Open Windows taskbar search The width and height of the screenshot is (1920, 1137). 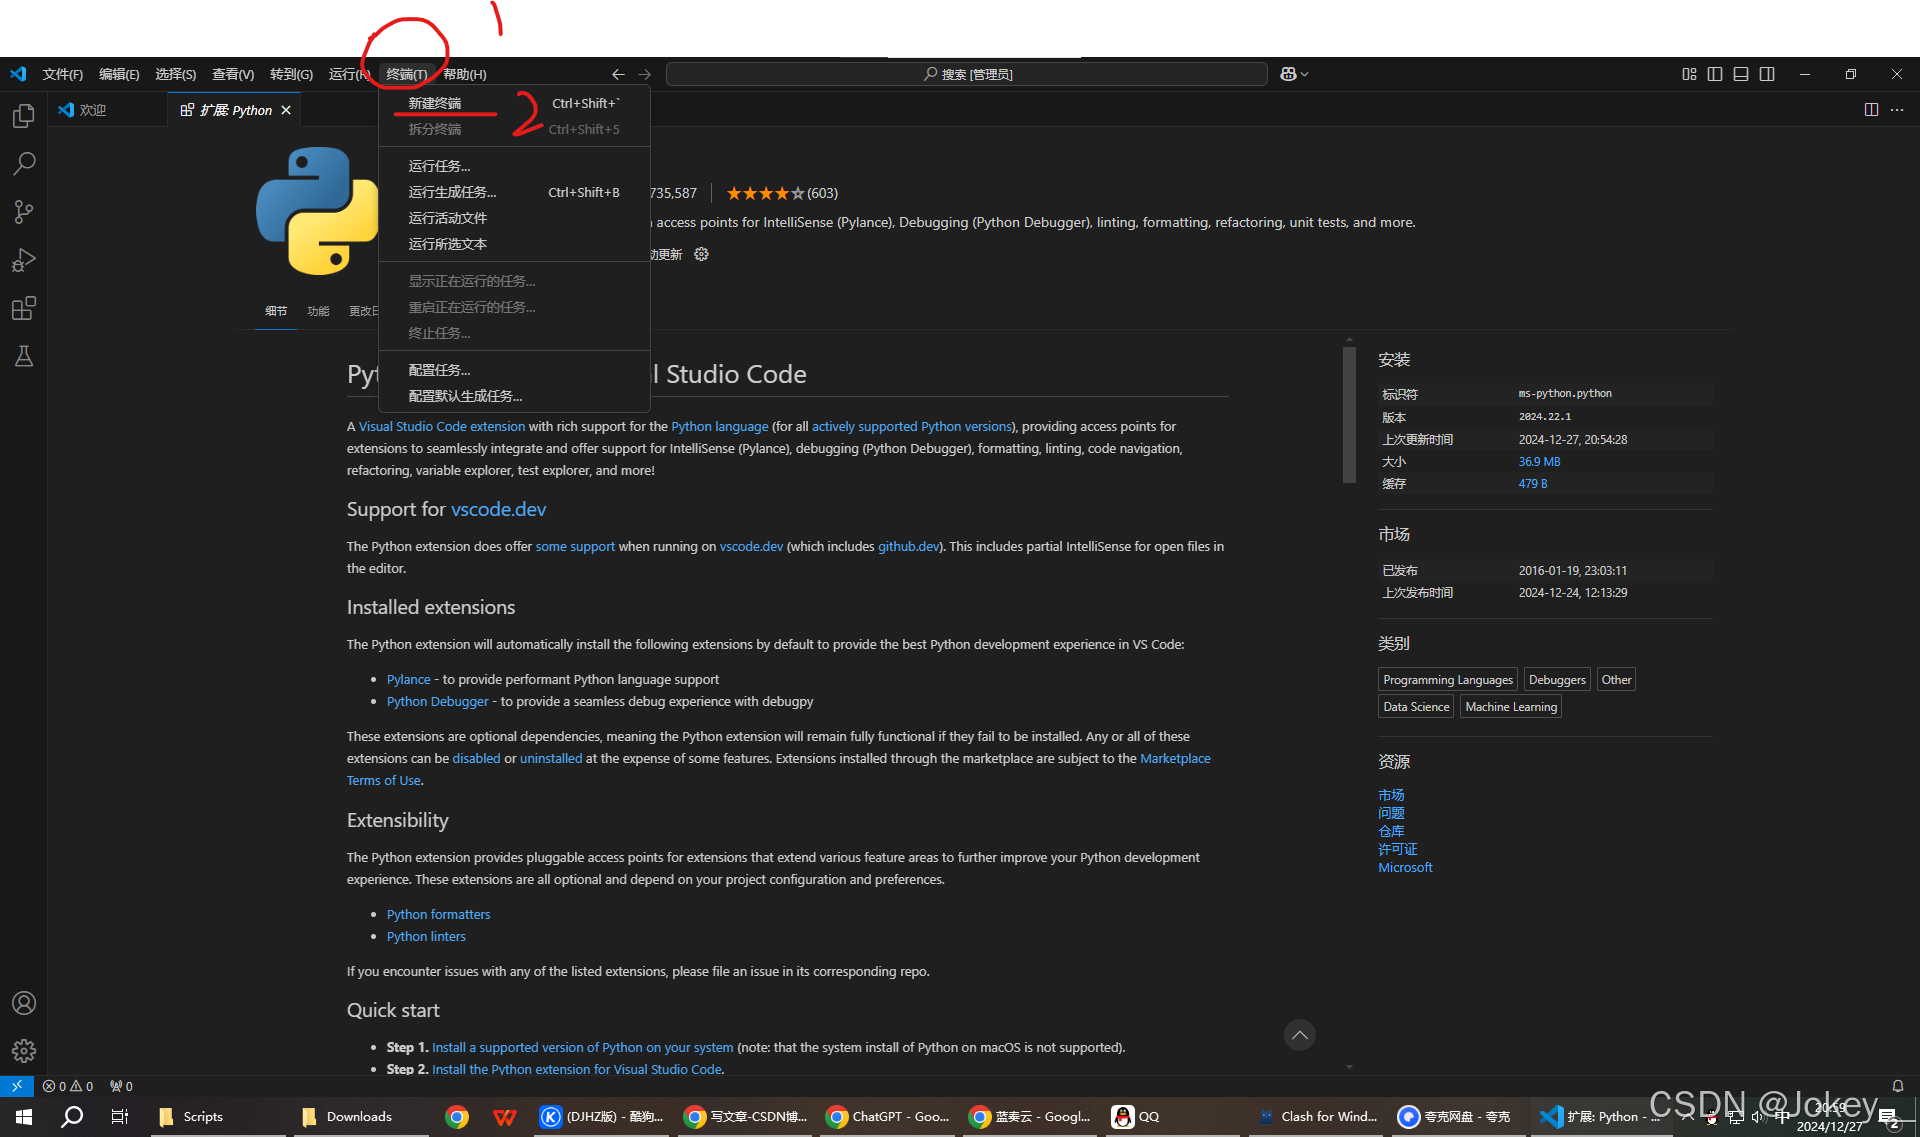point(72,1117)
